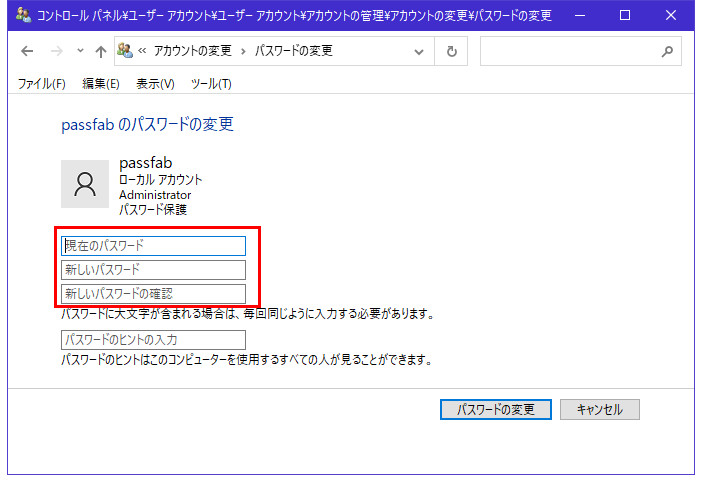The image size is (702, 482).
Task: Click the Up arrow to parent folder
Action: coord(100,51)
